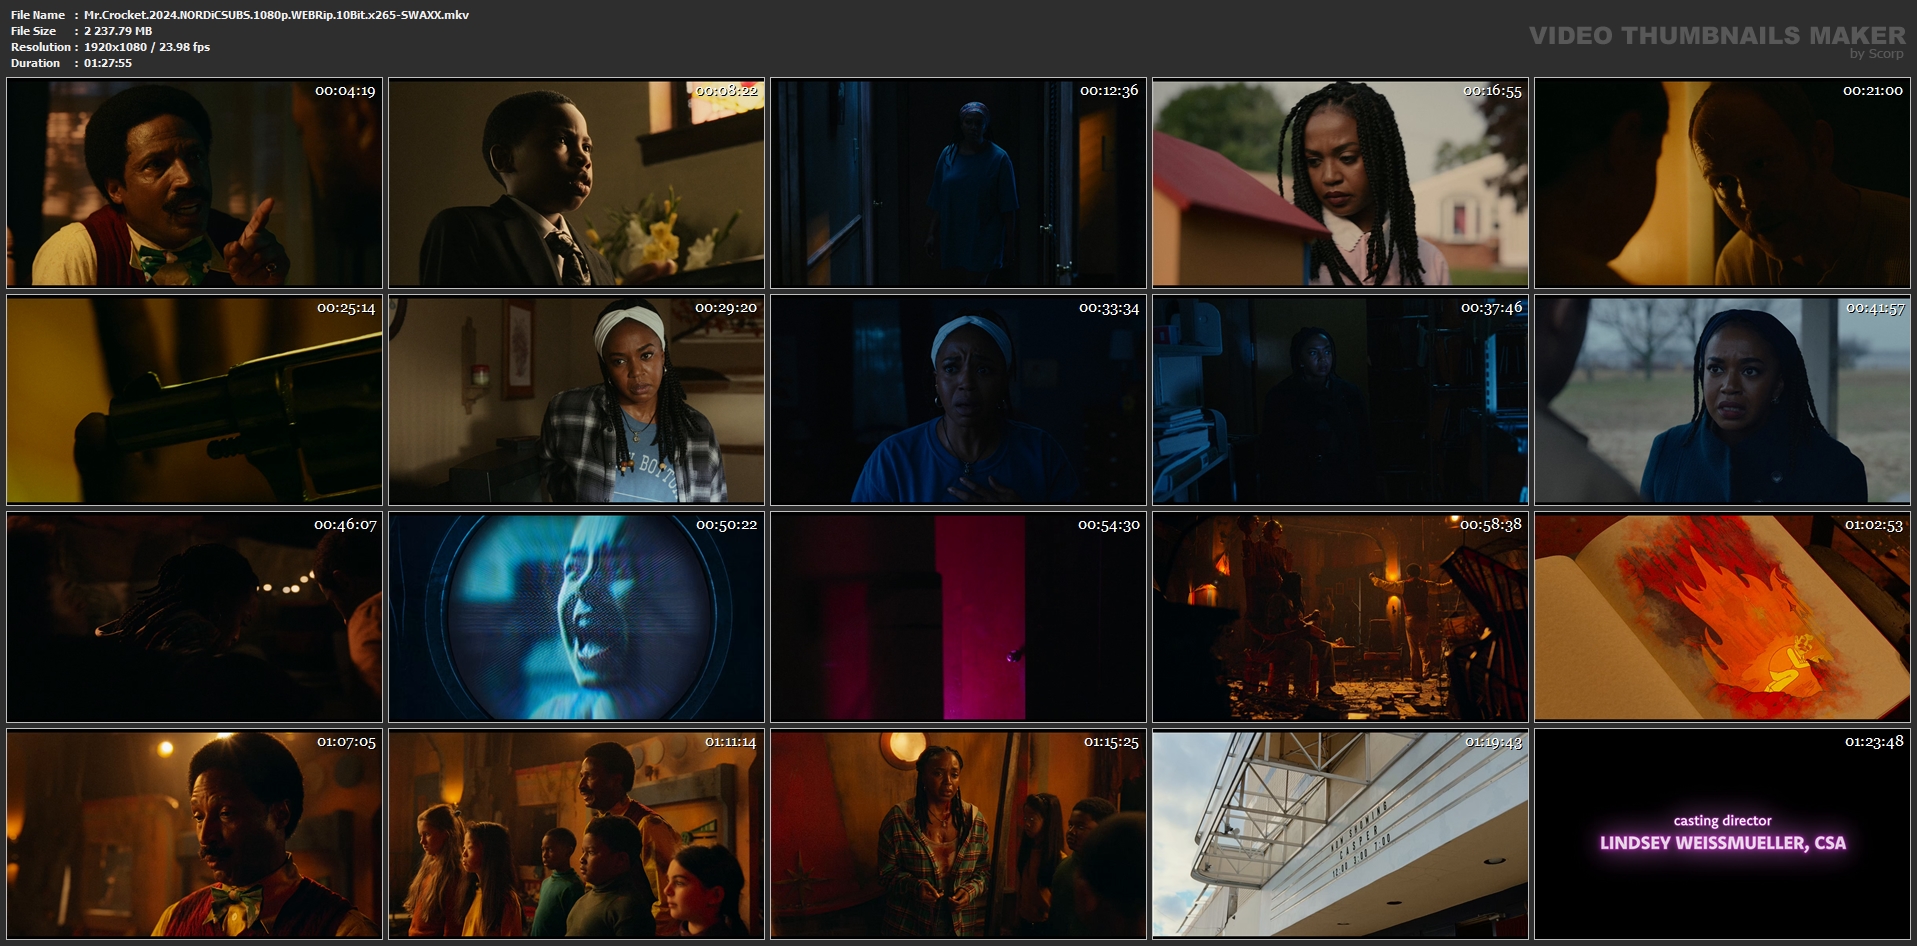The image size is (1917, 946).
Task: Choose the blue TV screen frame at 00:50:22
Action: click(x=576, y=617)
